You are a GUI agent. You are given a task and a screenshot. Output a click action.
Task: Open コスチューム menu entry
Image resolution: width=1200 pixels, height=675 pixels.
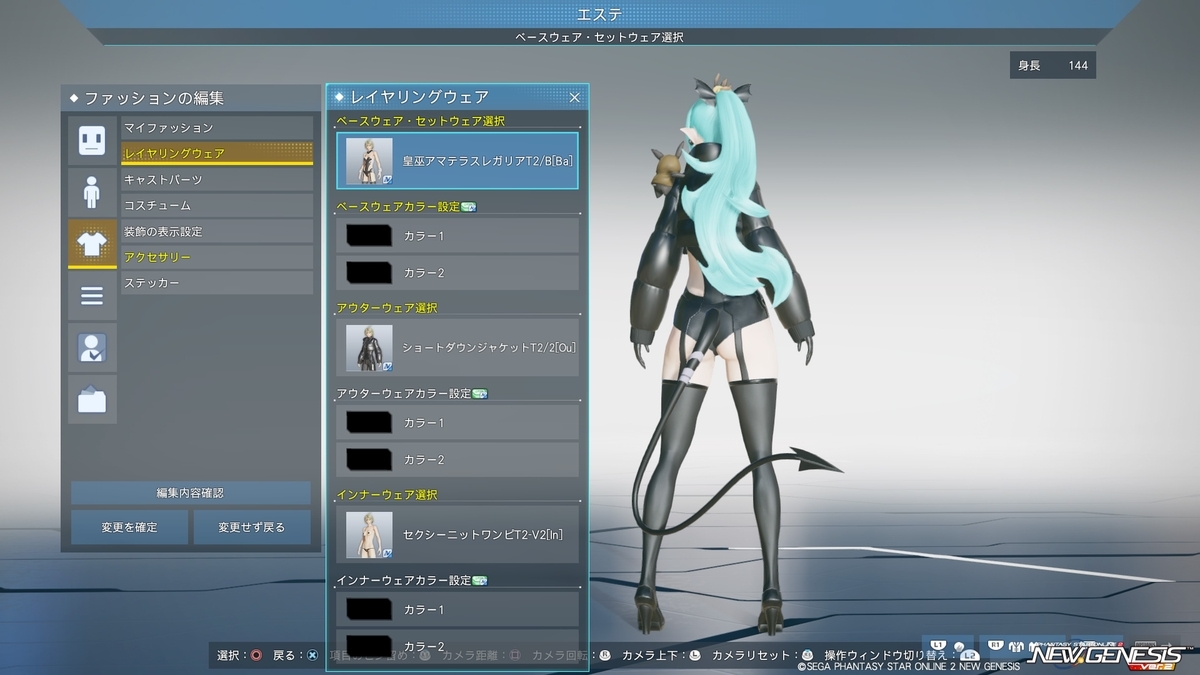[217, 205]
